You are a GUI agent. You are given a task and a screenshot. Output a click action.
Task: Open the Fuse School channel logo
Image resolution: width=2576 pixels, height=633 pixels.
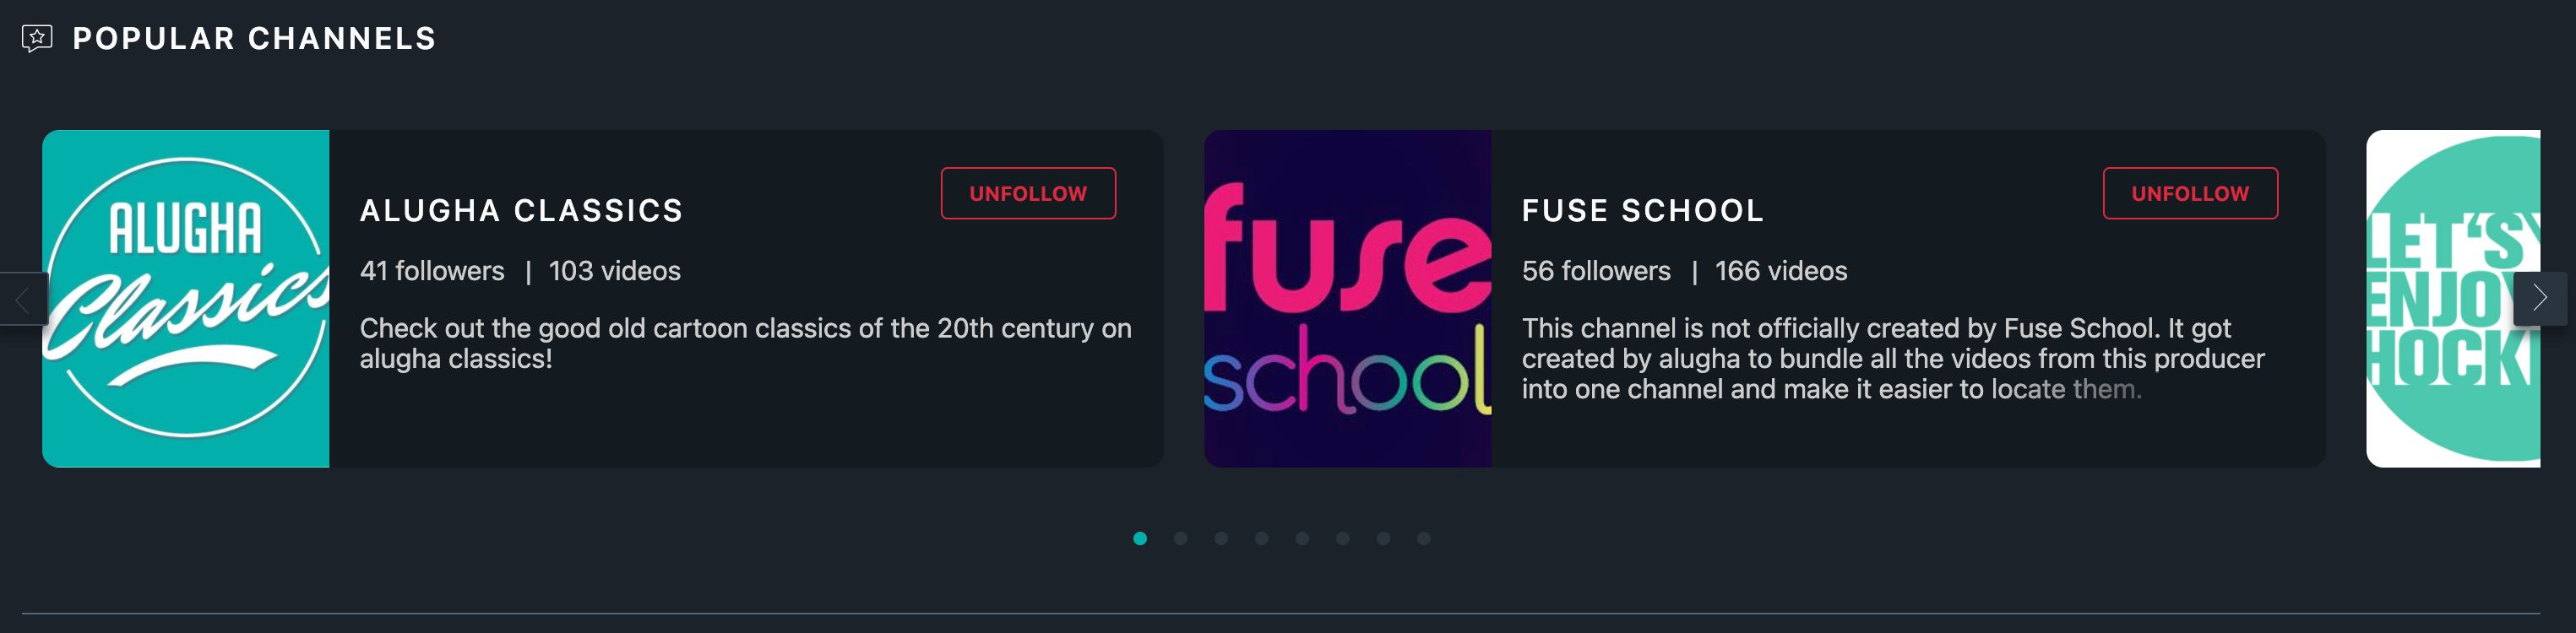click(1347, 298)
